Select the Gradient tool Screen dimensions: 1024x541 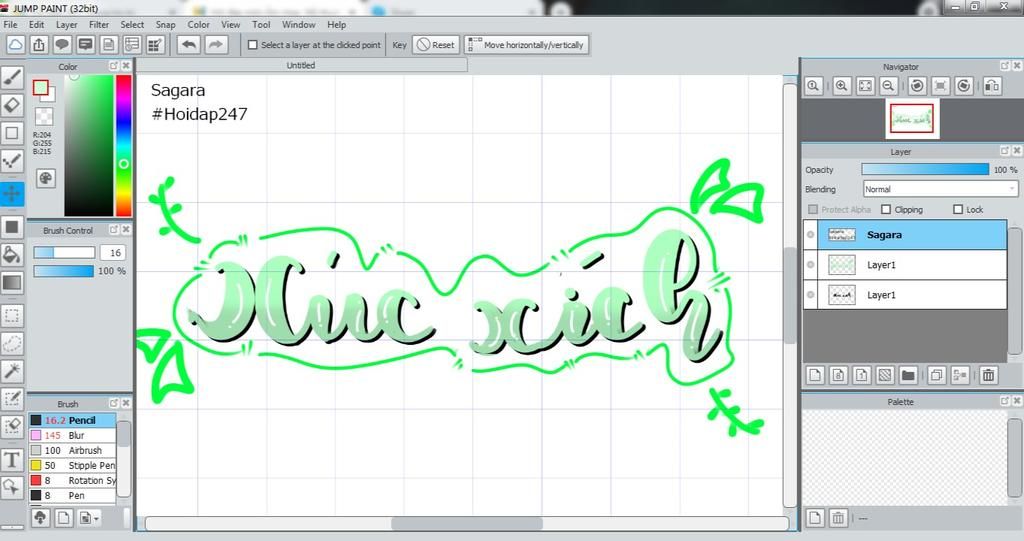click(12, 282)
